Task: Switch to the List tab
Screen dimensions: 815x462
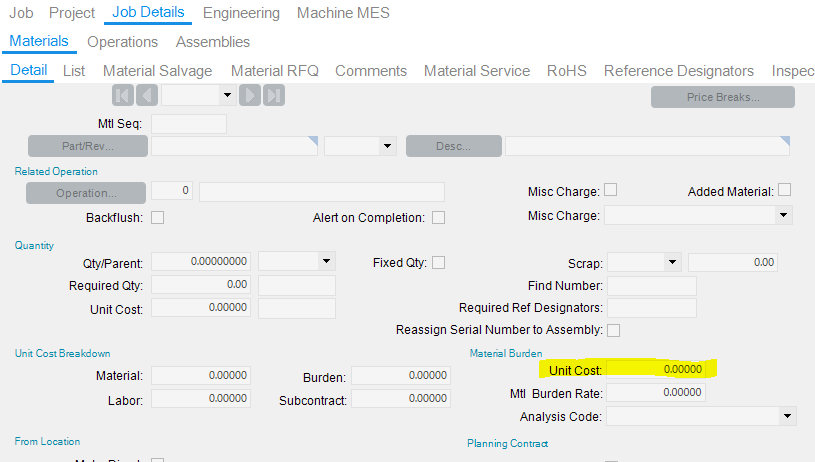Action: (74, 71)
